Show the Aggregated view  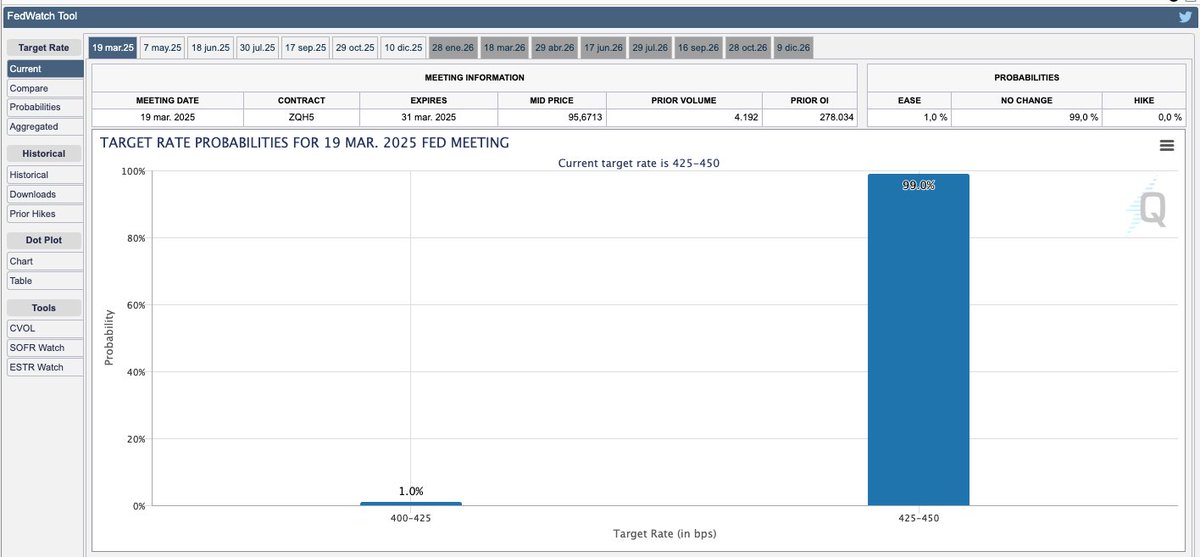[x=44, y=127]
